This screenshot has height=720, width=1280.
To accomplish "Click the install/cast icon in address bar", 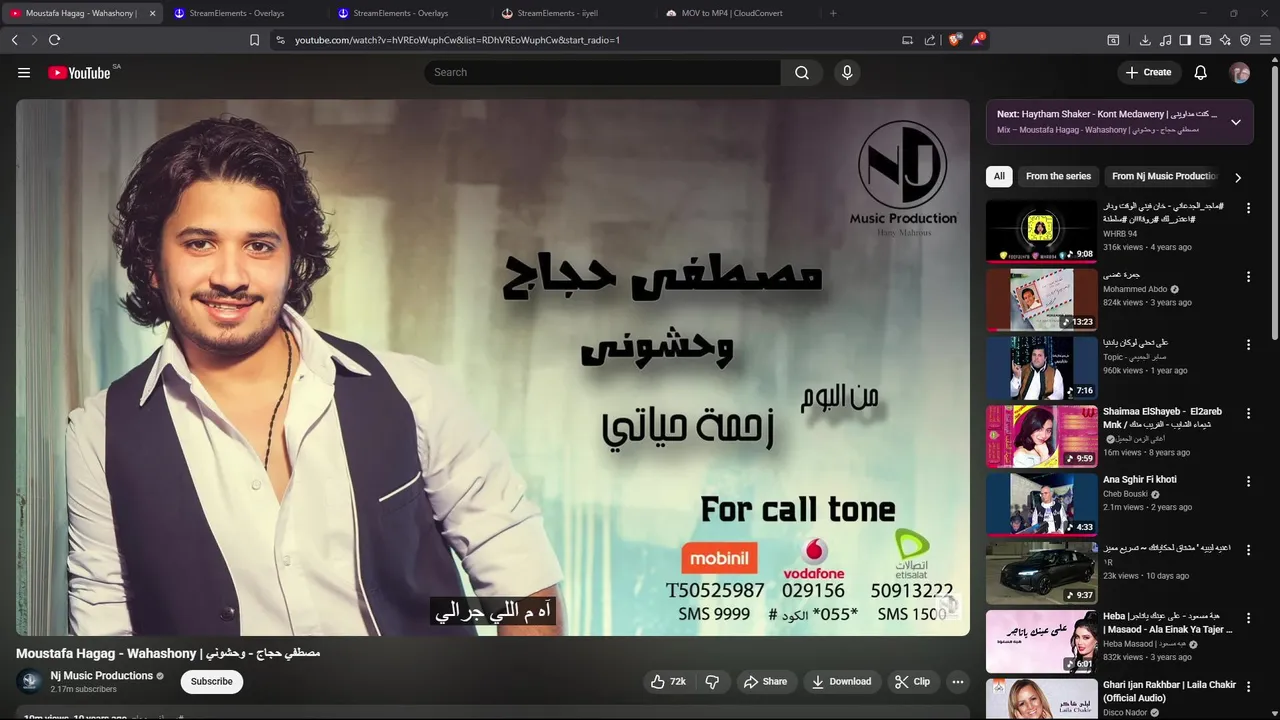I will pos(907,40).
